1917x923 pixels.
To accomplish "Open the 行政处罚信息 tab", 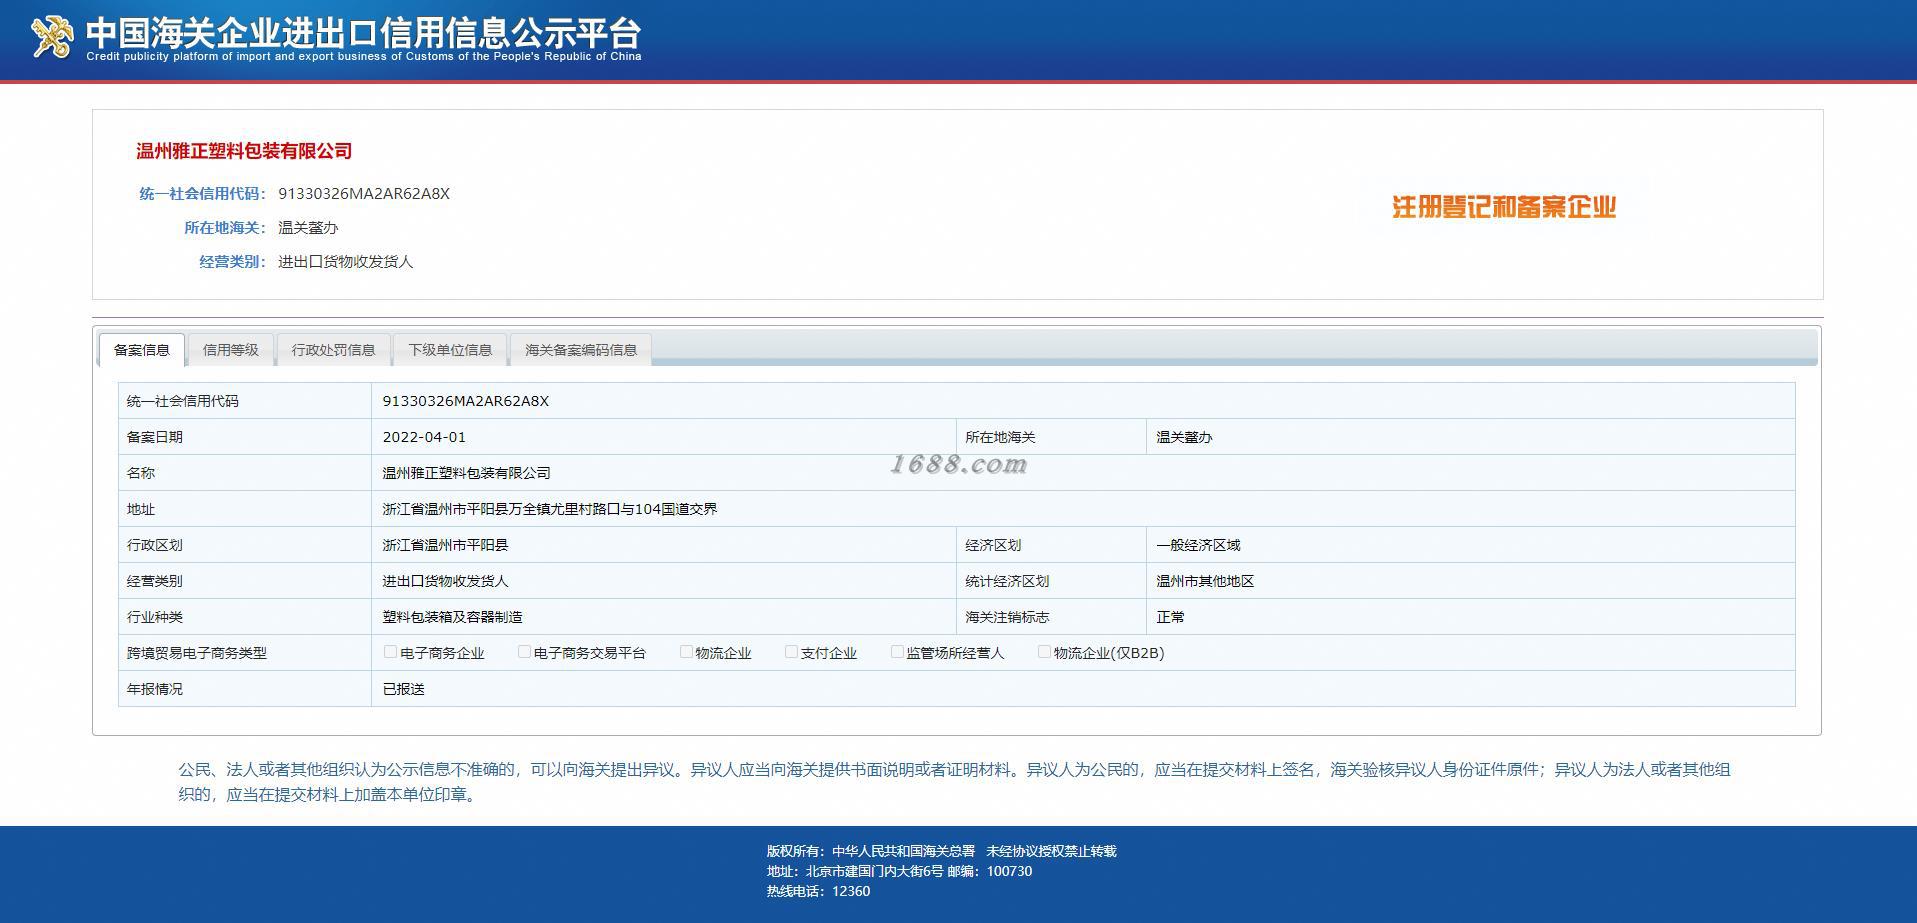I will coord(333,350).
